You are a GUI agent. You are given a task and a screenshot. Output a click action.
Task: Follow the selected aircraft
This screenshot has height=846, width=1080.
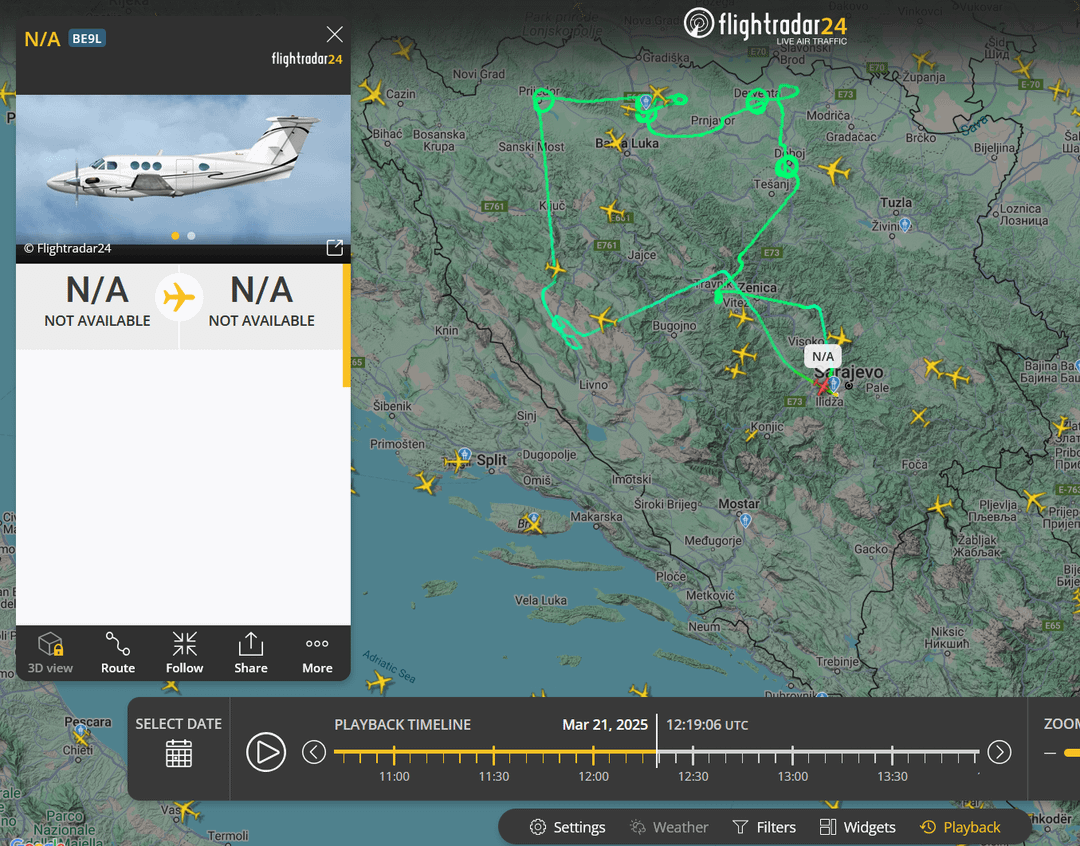click(185, 652)
